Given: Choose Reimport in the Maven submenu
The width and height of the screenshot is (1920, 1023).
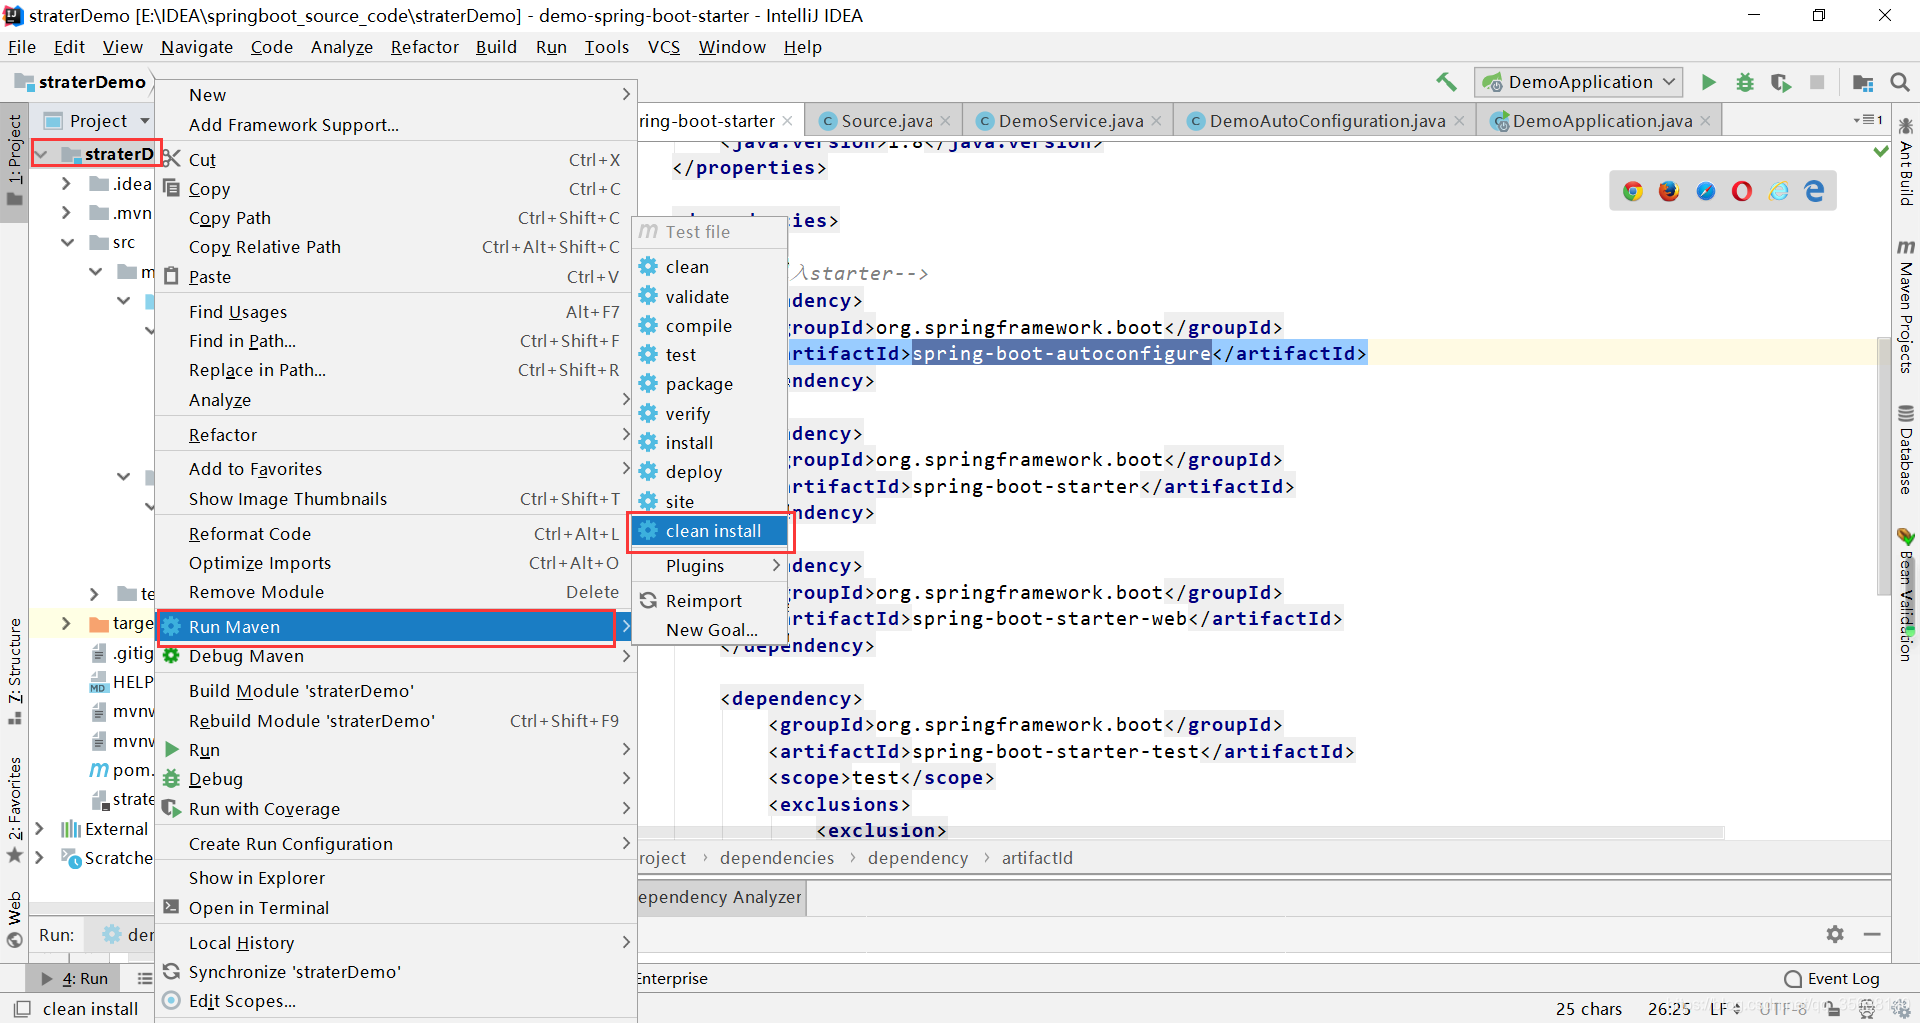Looking at the screenshot, I should [709, 601].
